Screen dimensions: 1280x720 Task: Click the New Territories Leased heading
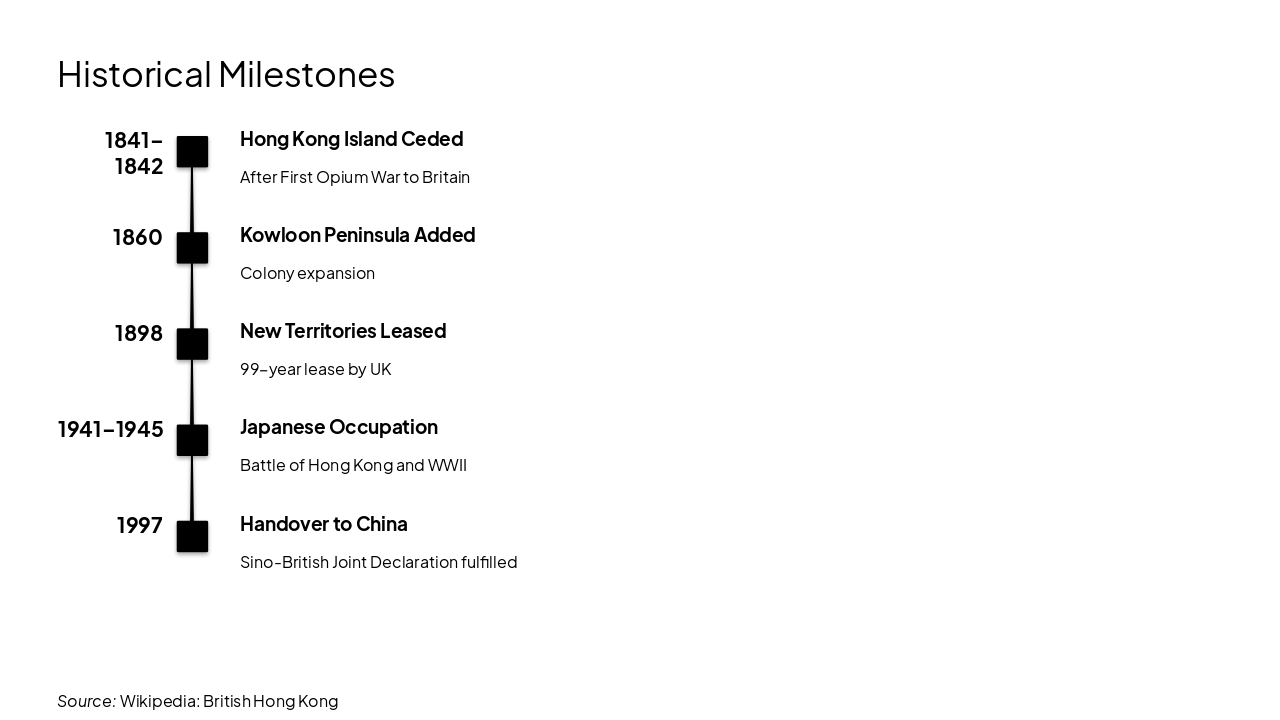click(343, 331)
